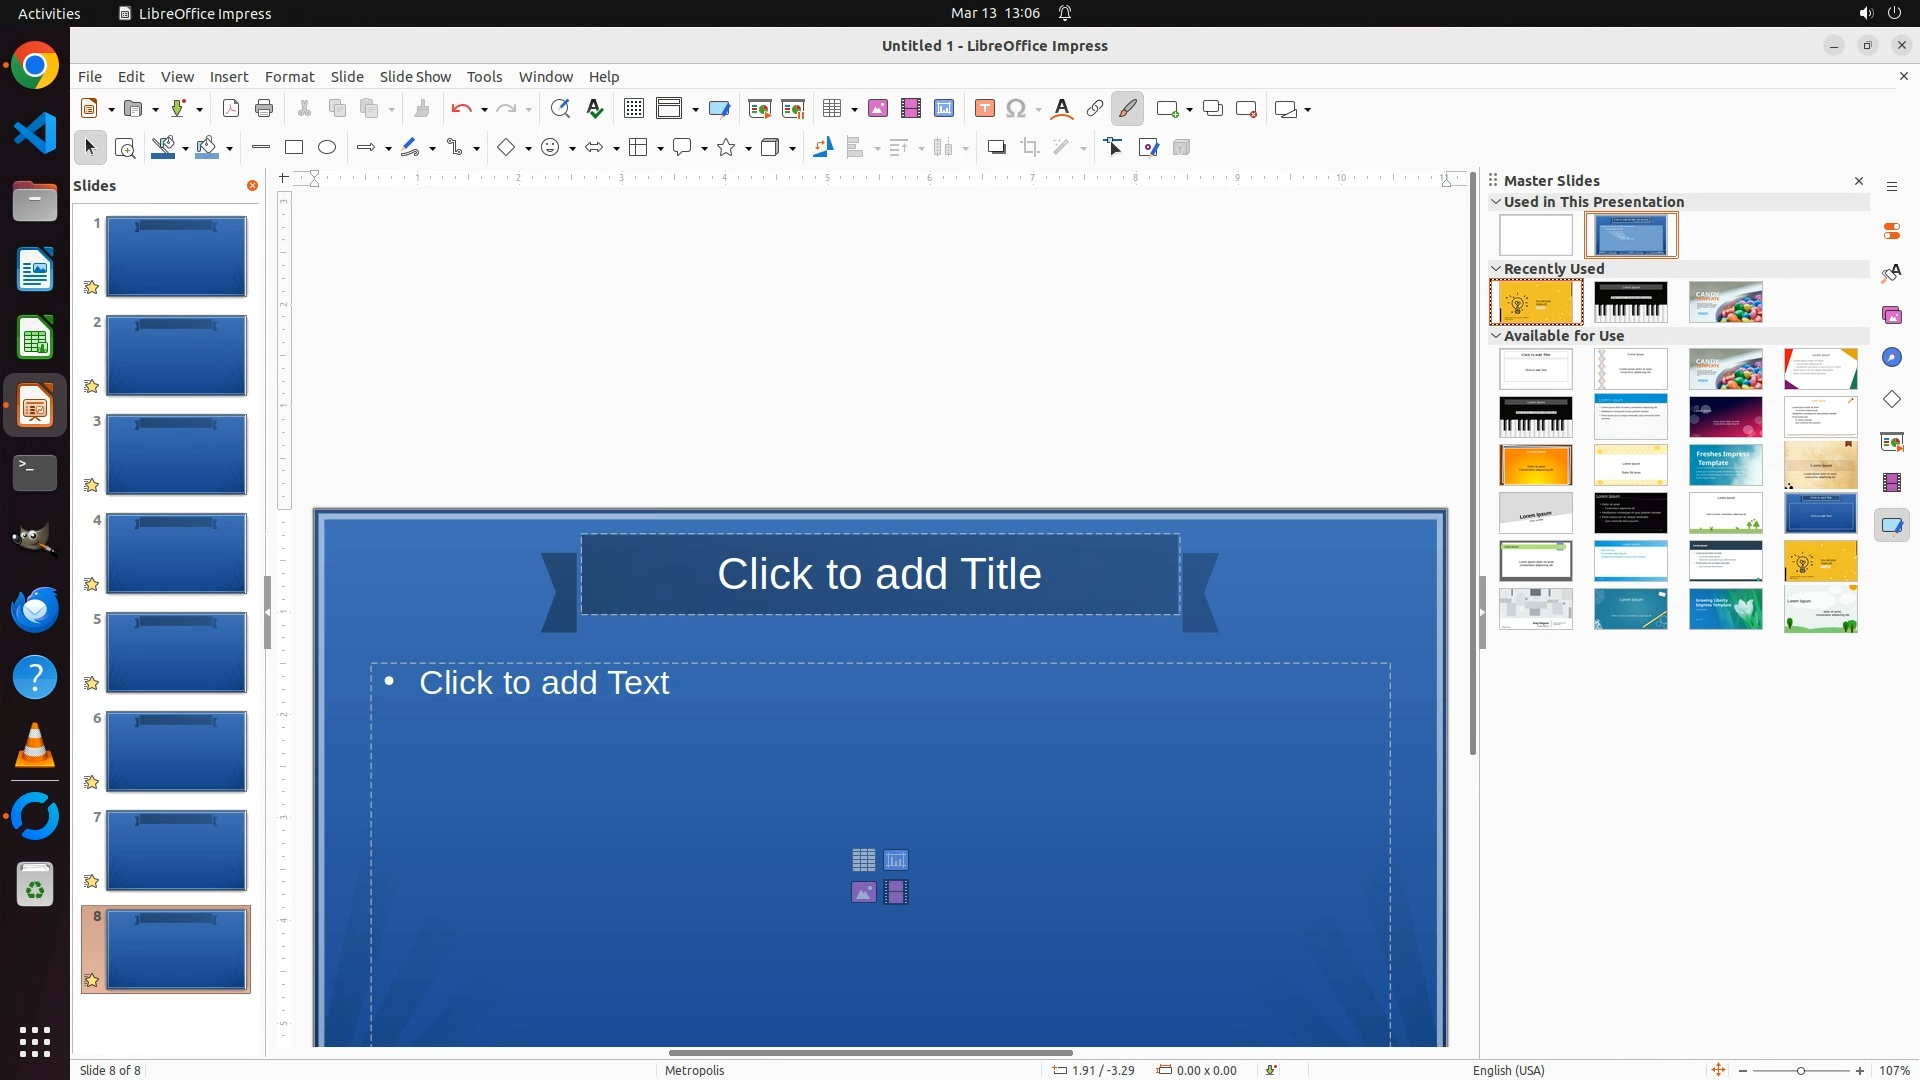Open the Format menu
The width and height of the screenshot is (1920, 1080).
pos(289,77)
